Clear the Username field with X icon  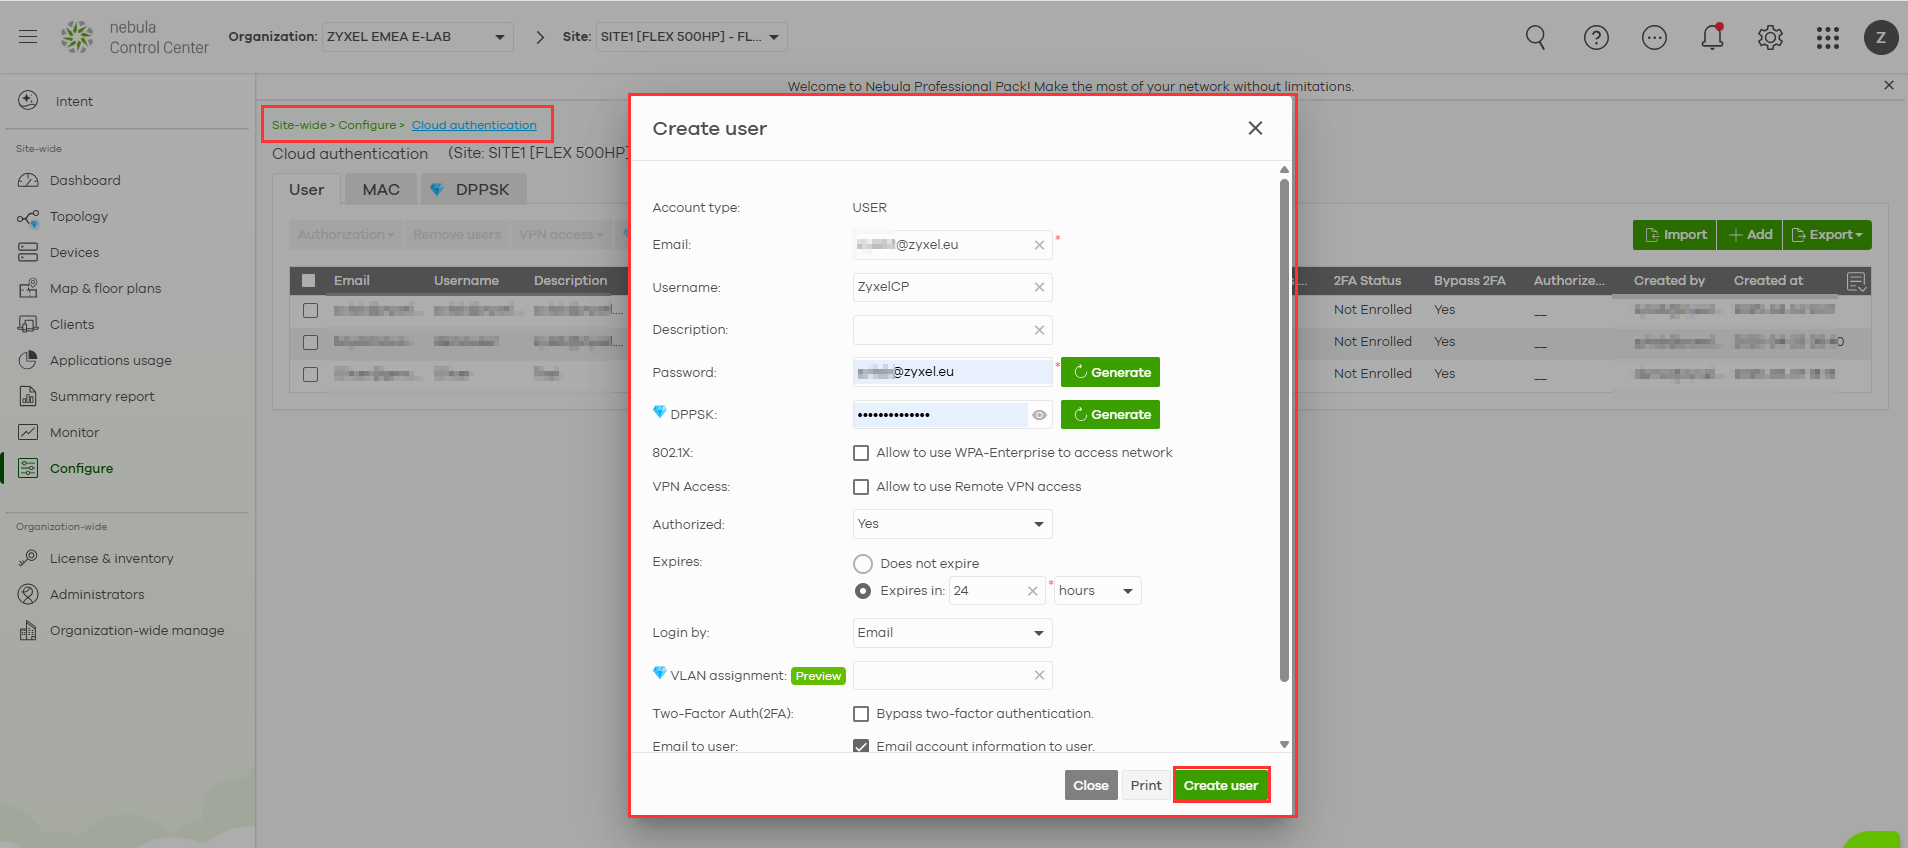[1039, 288]
